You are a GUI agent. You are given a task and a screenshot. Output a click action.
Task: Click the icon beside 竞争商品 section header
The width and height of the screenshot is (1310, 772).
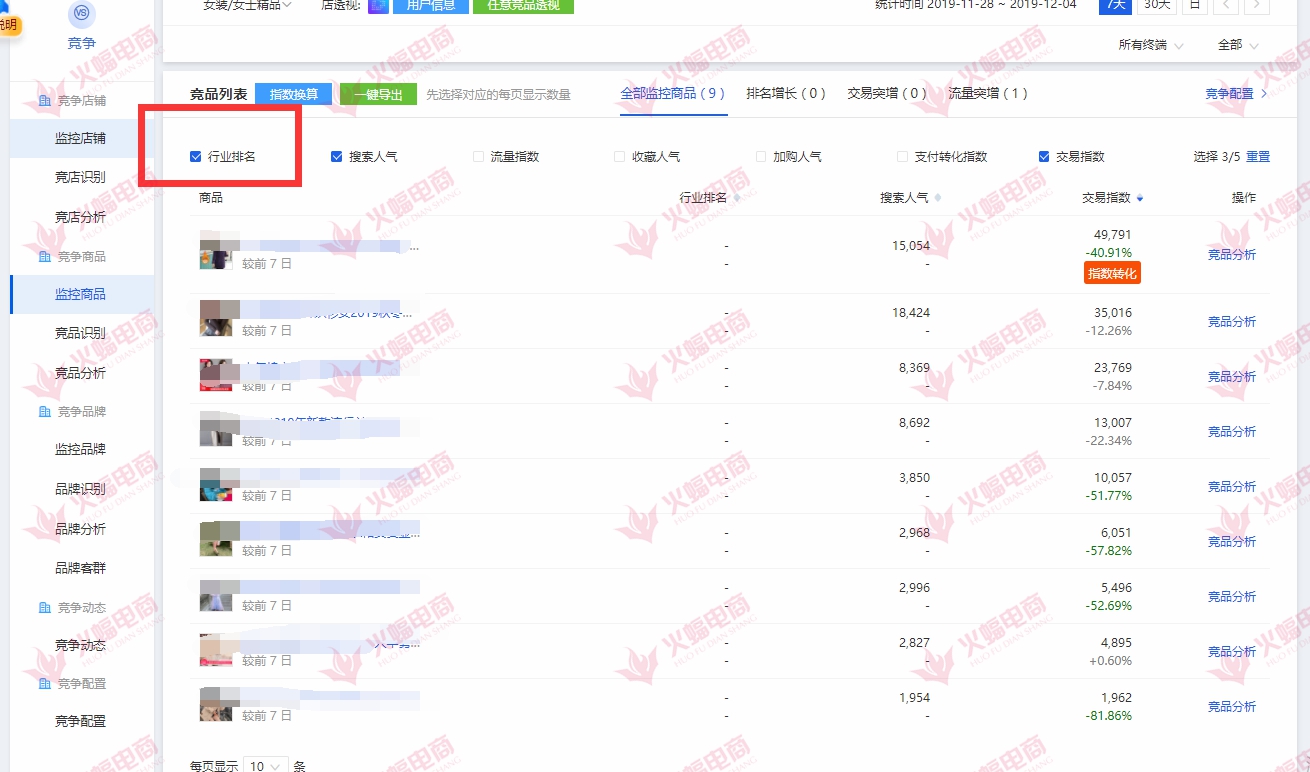[x=44, y=257]
